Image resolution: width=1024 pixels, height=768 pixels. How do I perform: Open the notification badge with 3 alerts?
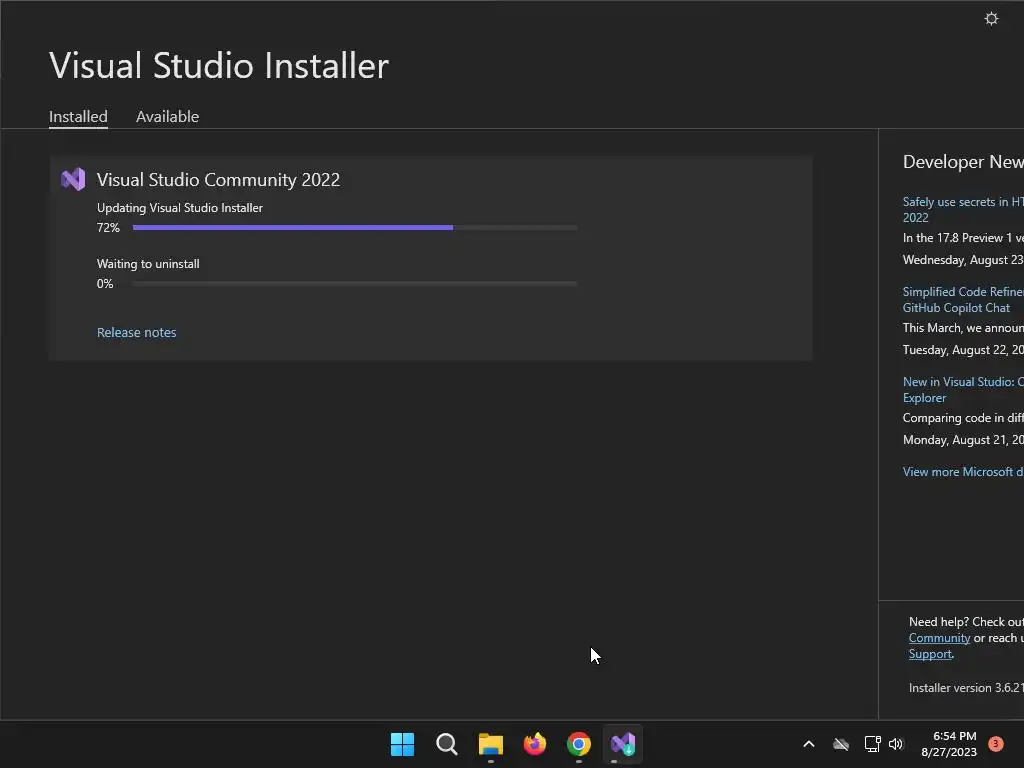995,743
